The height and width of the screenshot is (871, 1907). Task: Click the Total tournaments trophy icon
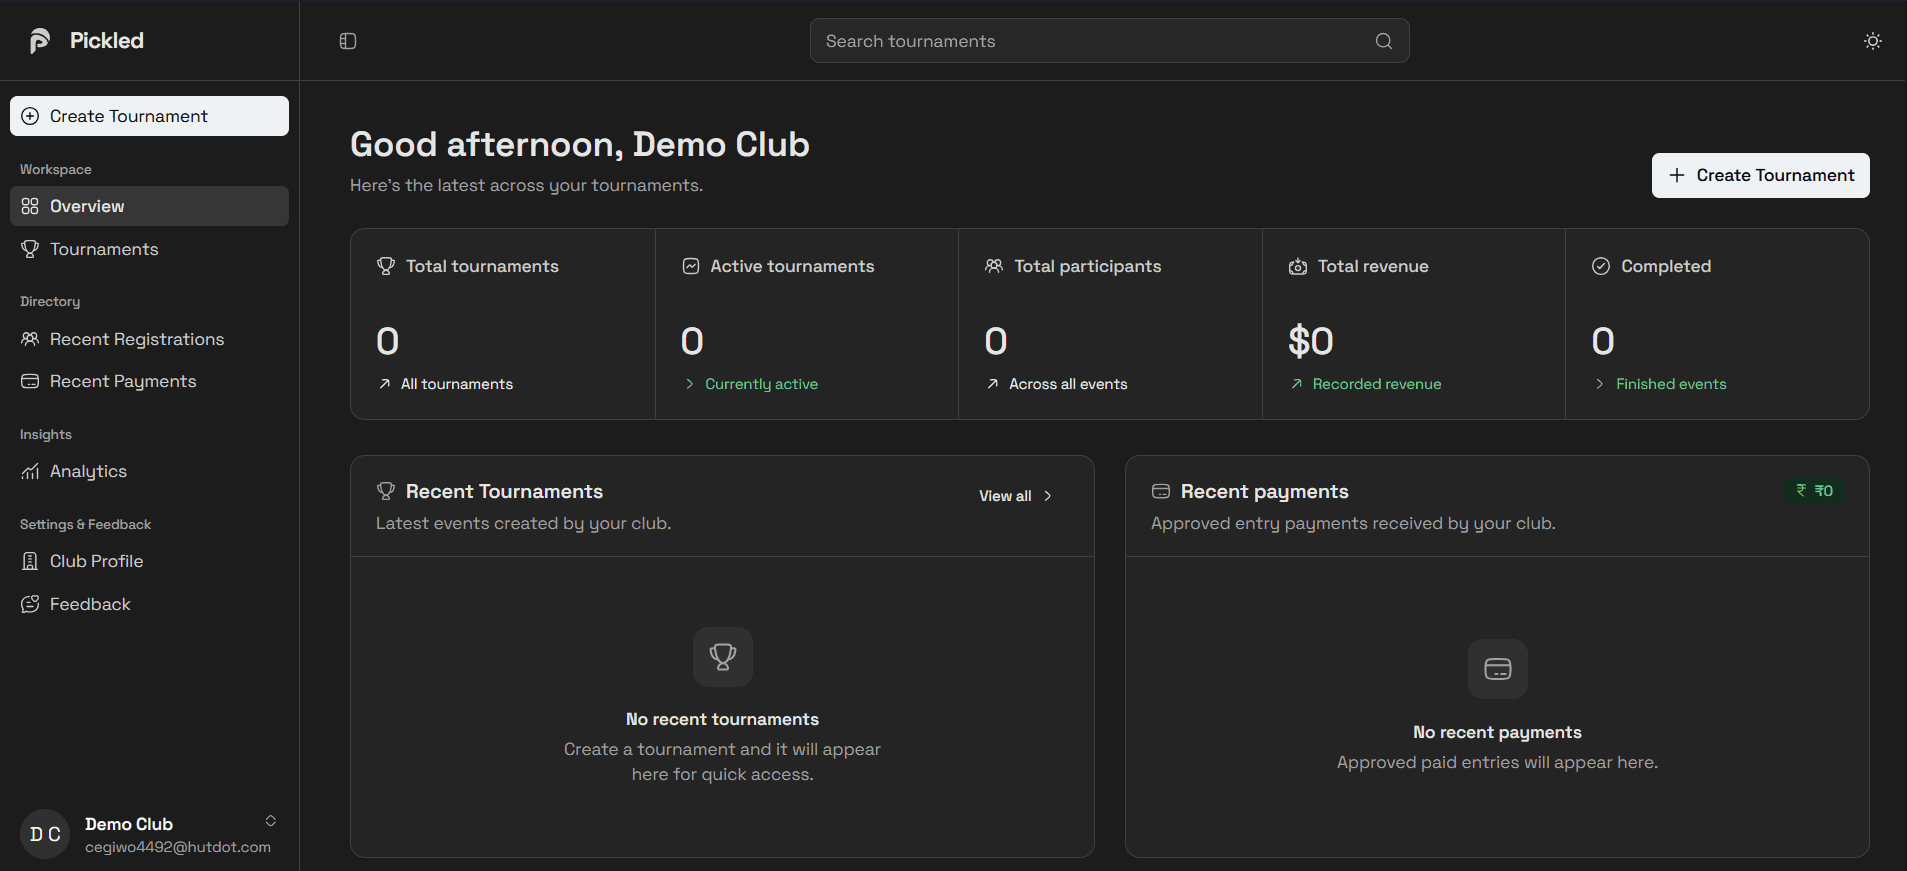[386, 266]
